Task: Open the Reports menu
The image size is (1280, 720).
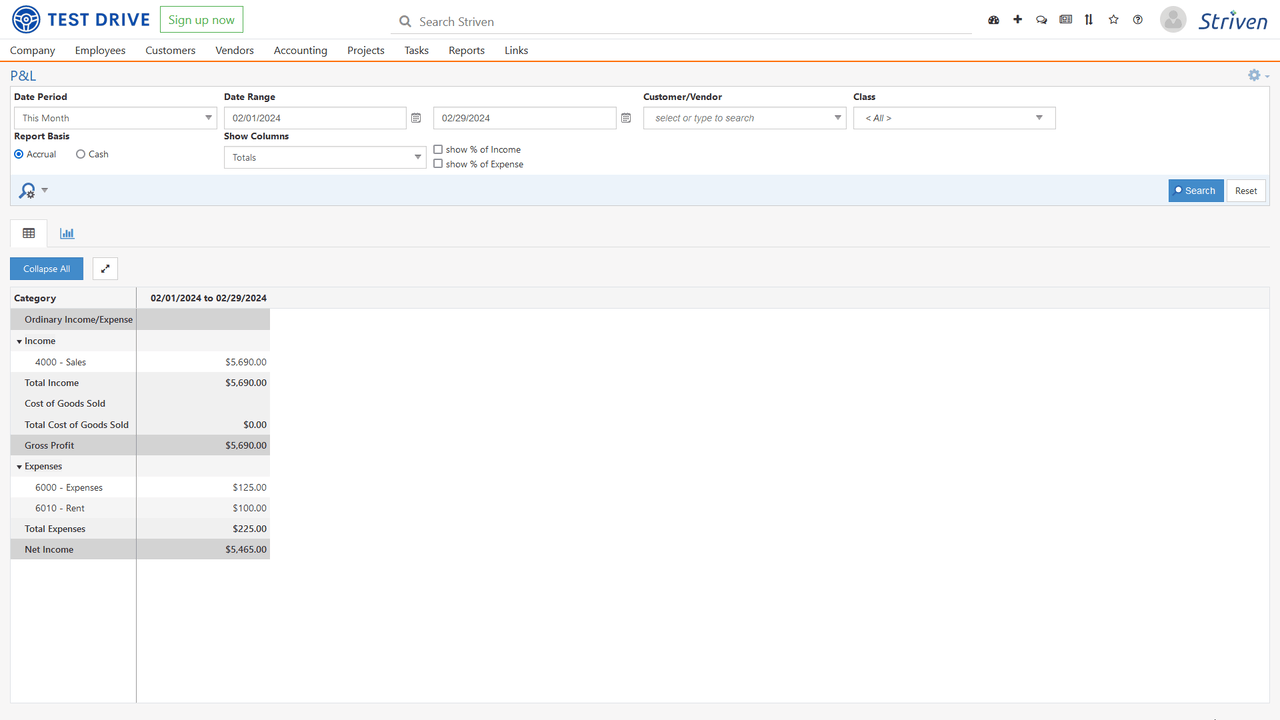Action: click(466, 50)
